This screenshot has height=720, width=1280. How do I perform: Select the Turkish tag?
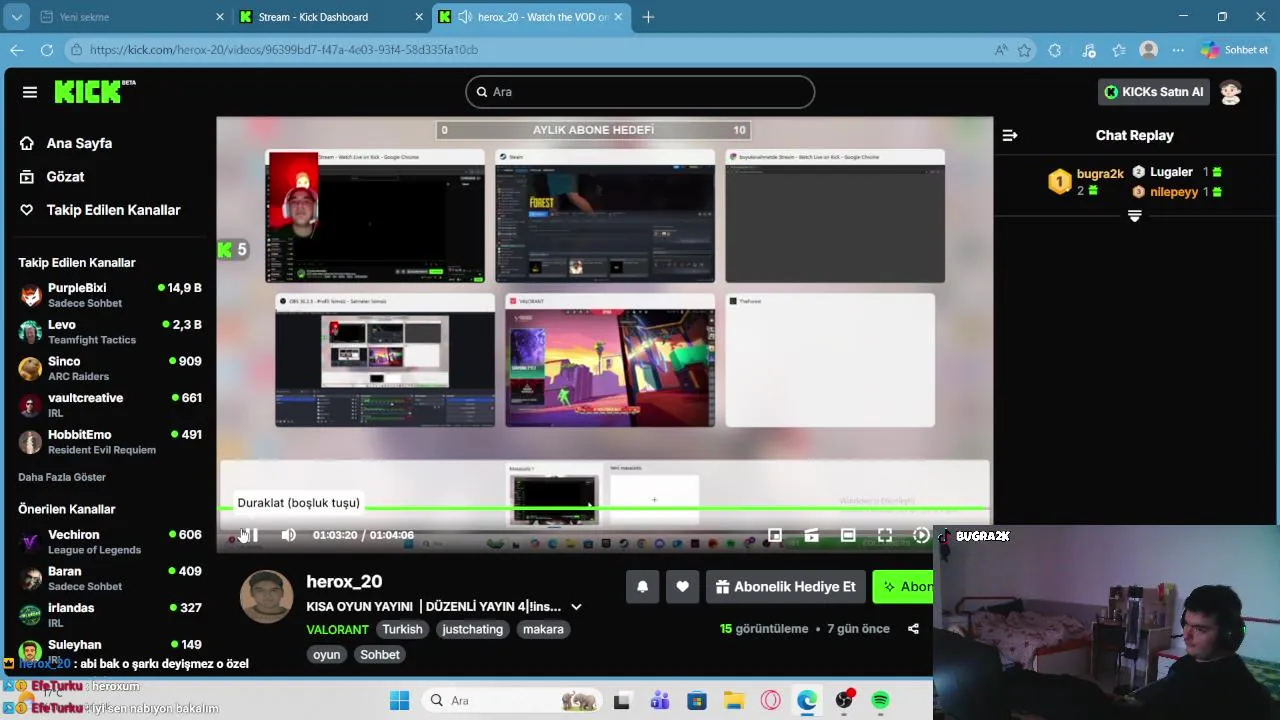[402, 629]
